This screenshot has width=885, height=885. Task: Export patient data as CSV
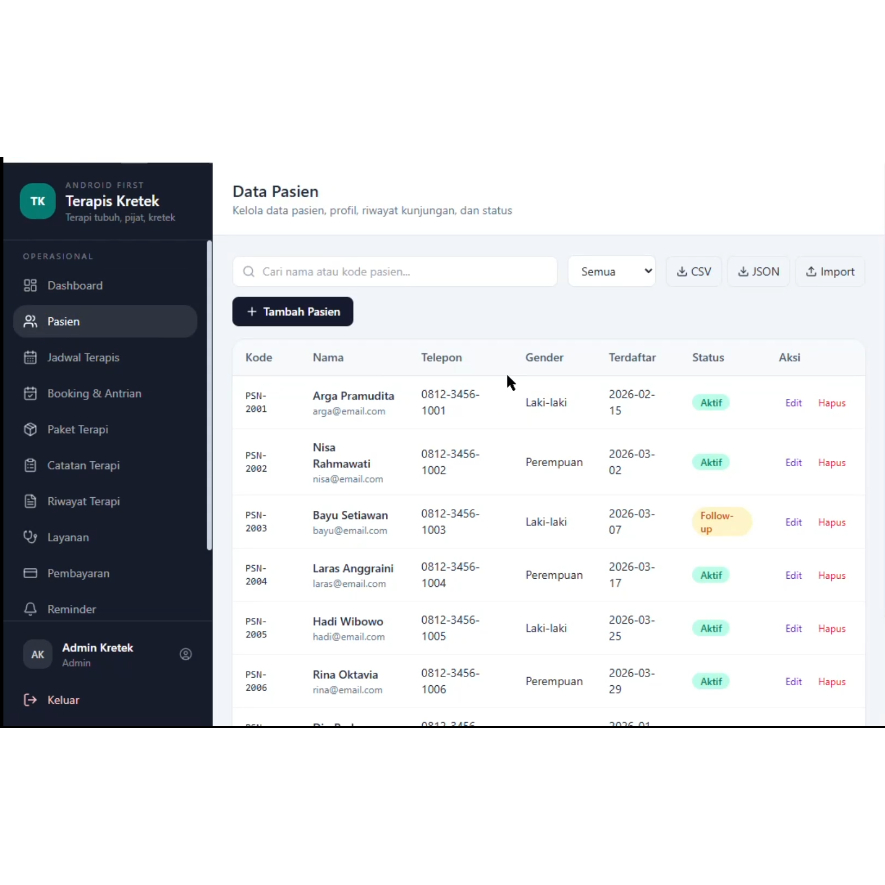click(694, 271)
